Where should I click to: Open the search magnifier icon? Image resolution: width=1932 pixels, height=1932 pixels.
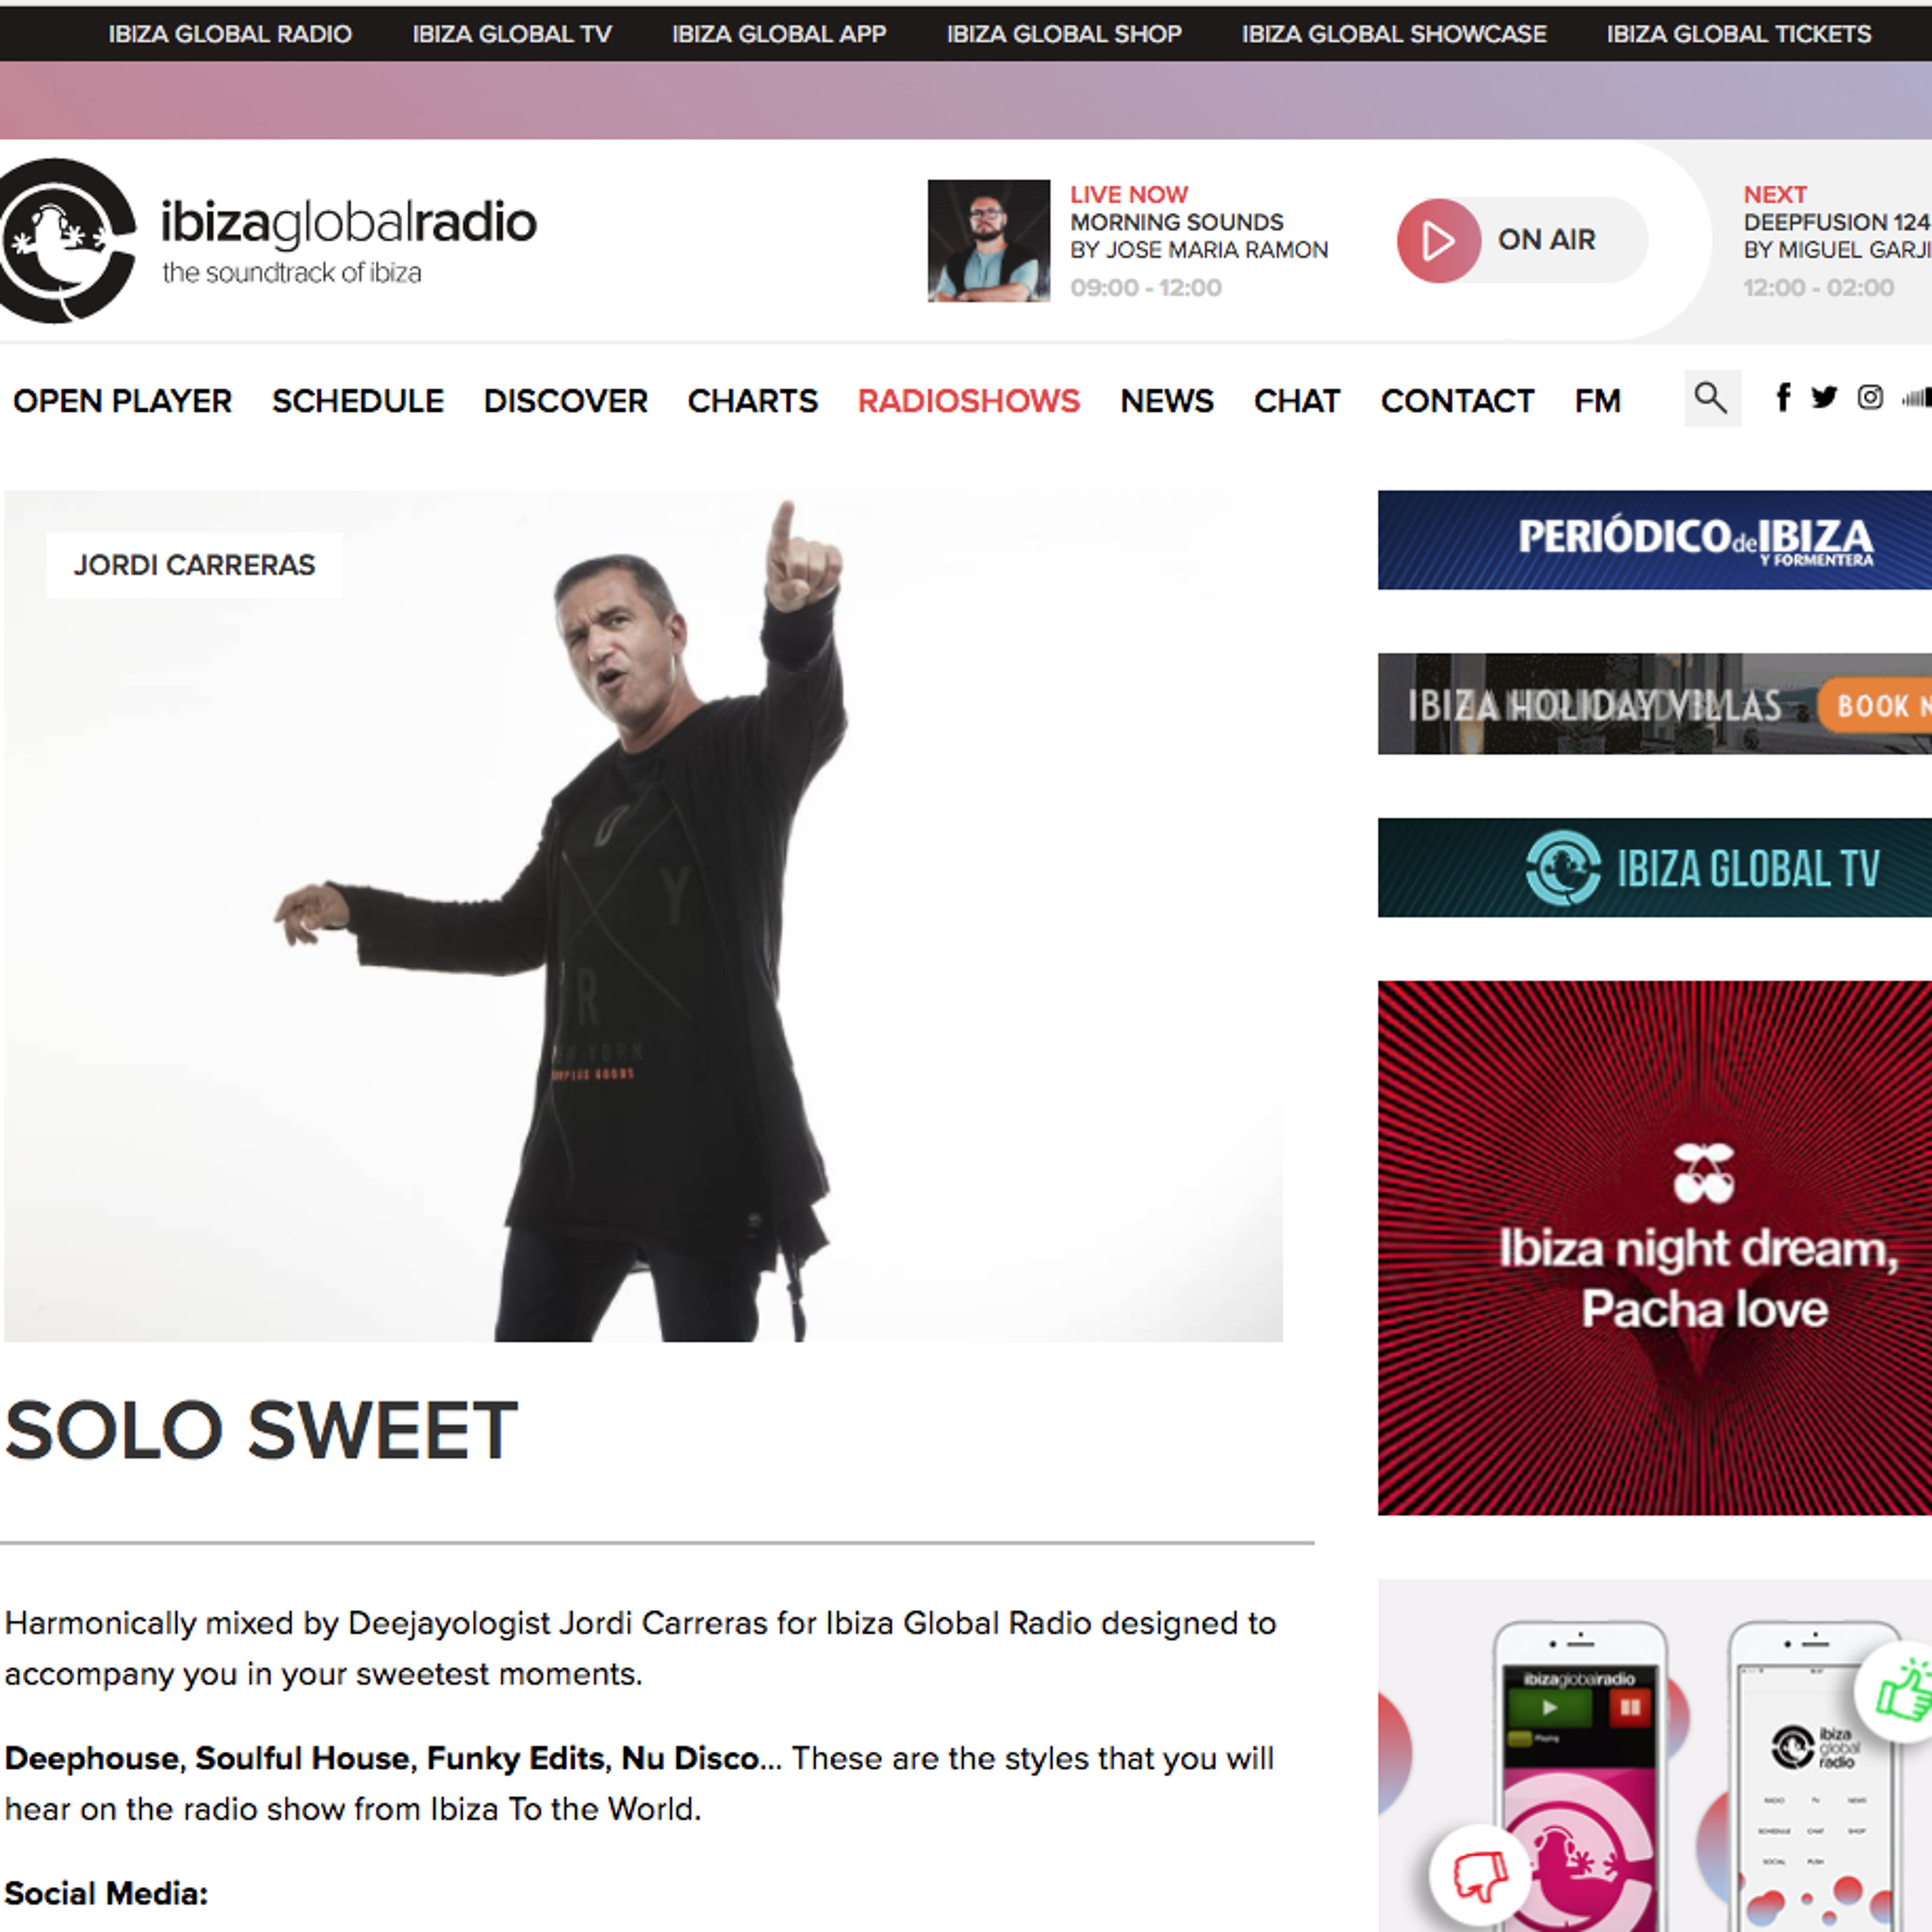point(1712,398)
